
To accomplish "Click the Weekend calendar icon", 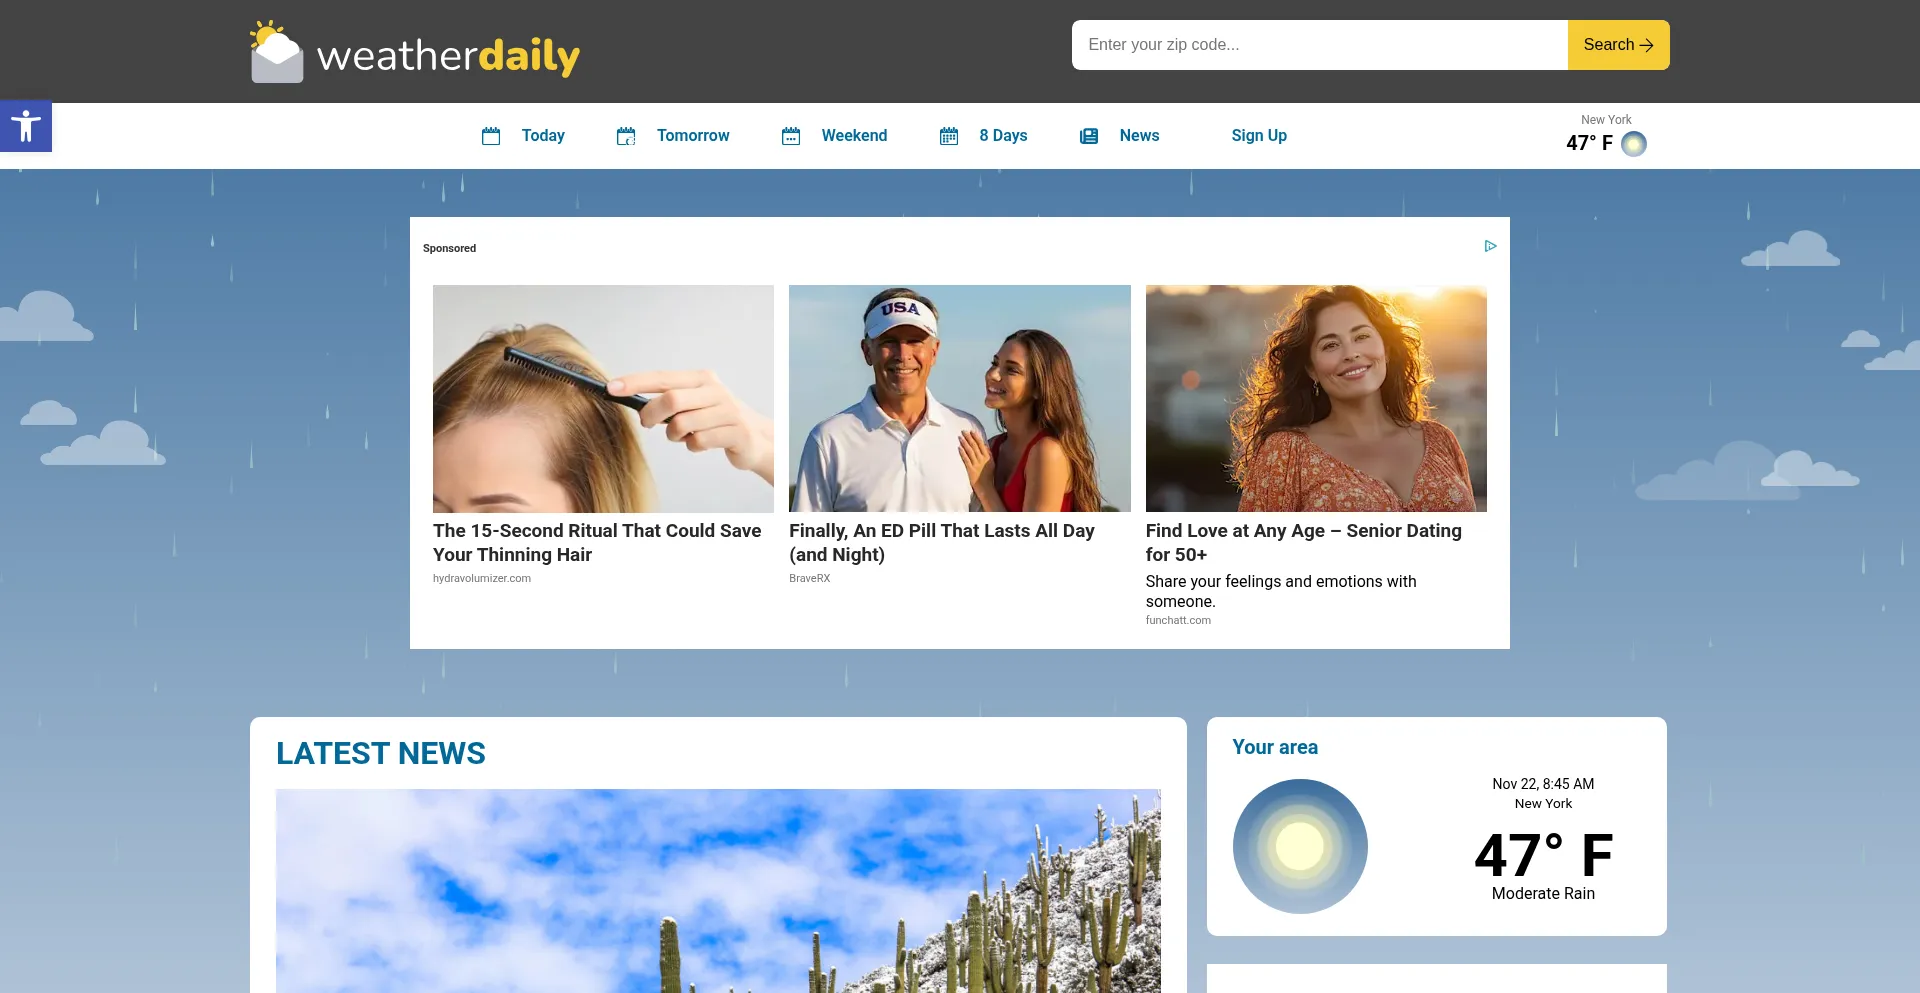I will pyautogui.click(x=791, y=136).
